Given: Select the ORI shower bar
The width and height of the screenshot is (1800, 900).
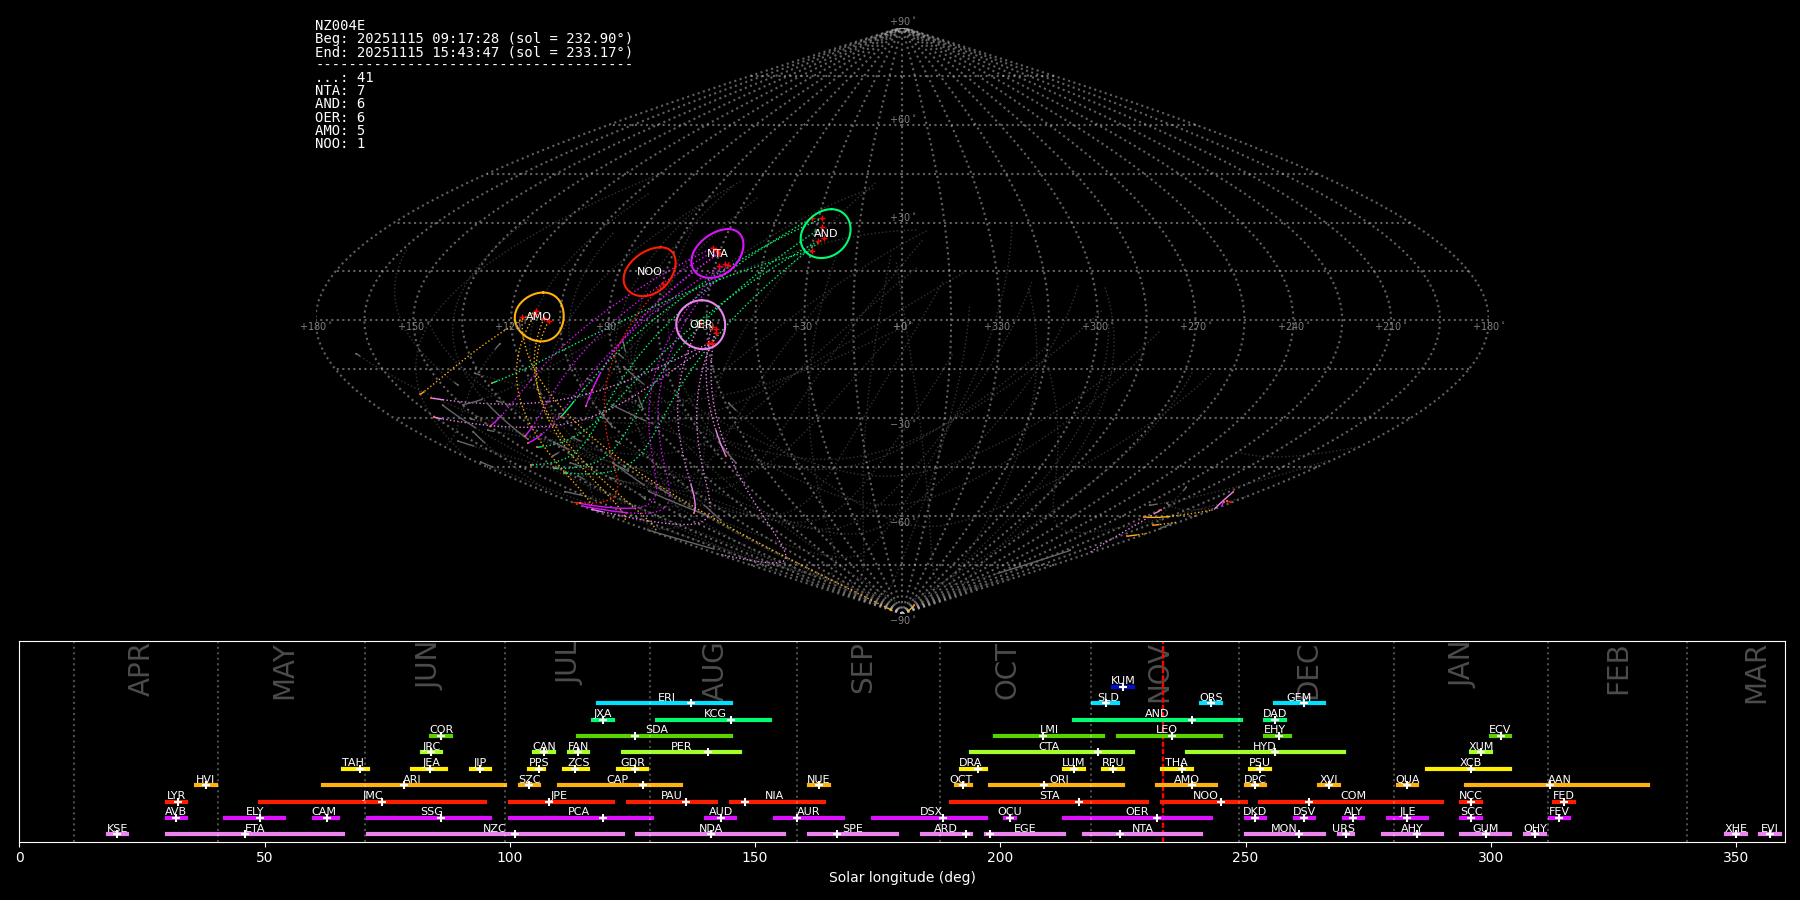Looking at the screenshot, I should tap(1056, 785).
